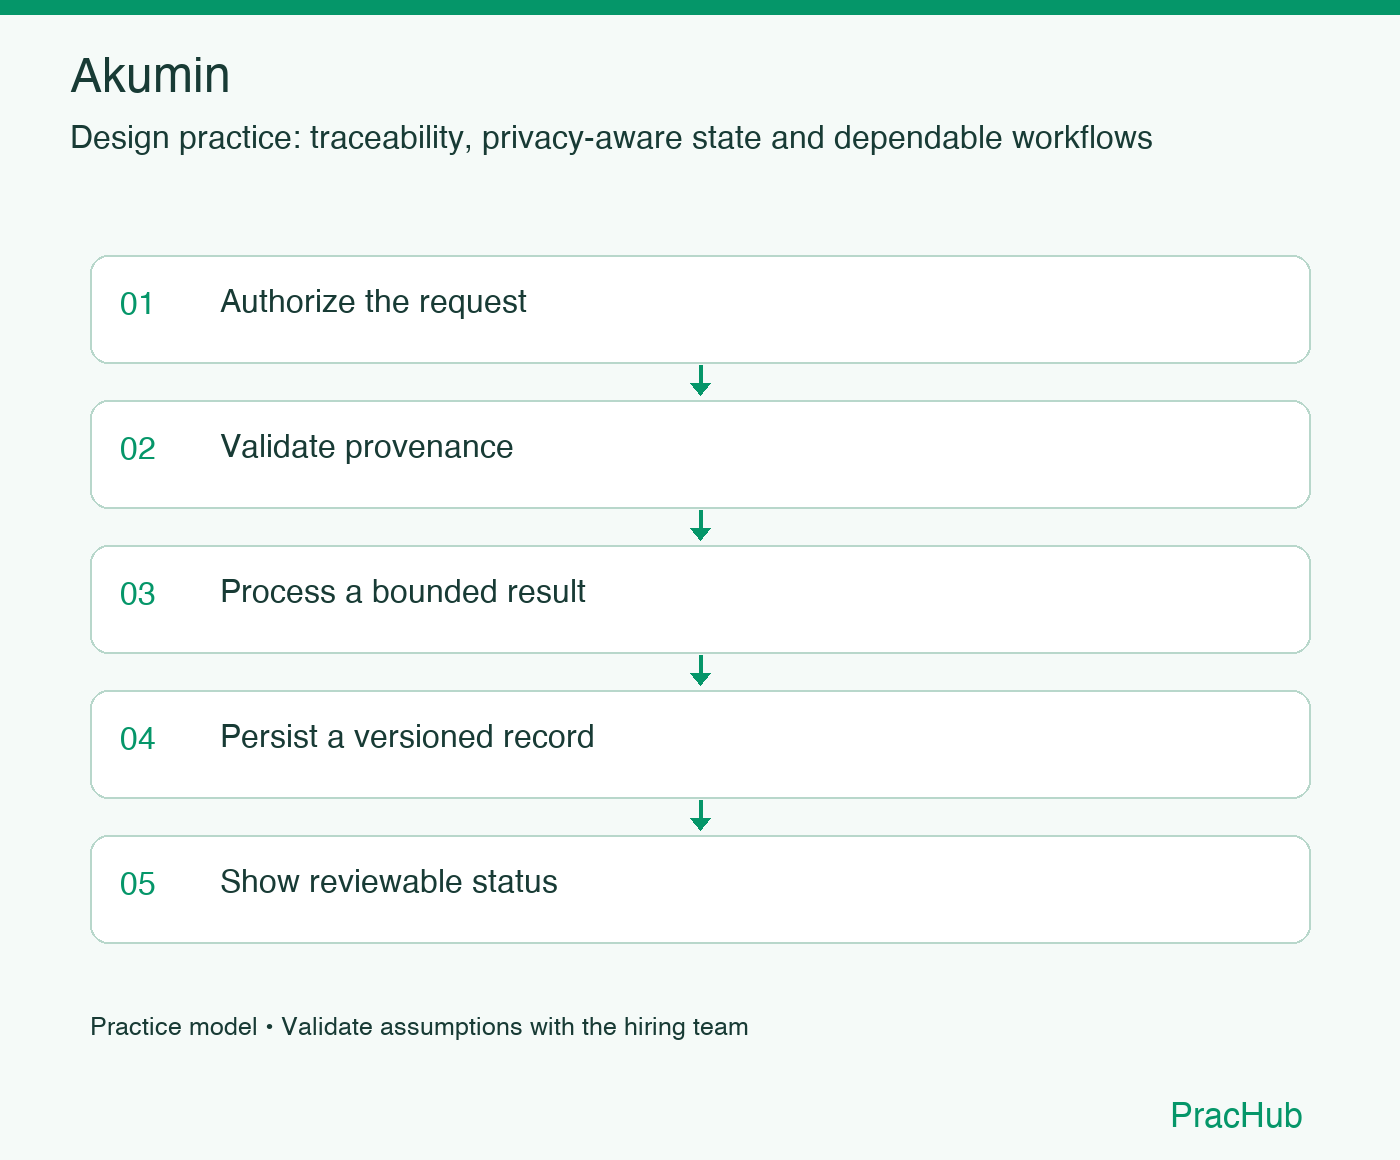
Task: Select the Design practice subtitle text
Action: point(611,138)
